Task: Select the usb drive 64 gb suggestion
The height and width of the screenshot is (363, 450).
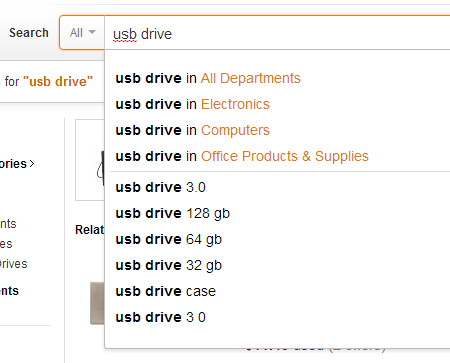Action: click(279, 239)
